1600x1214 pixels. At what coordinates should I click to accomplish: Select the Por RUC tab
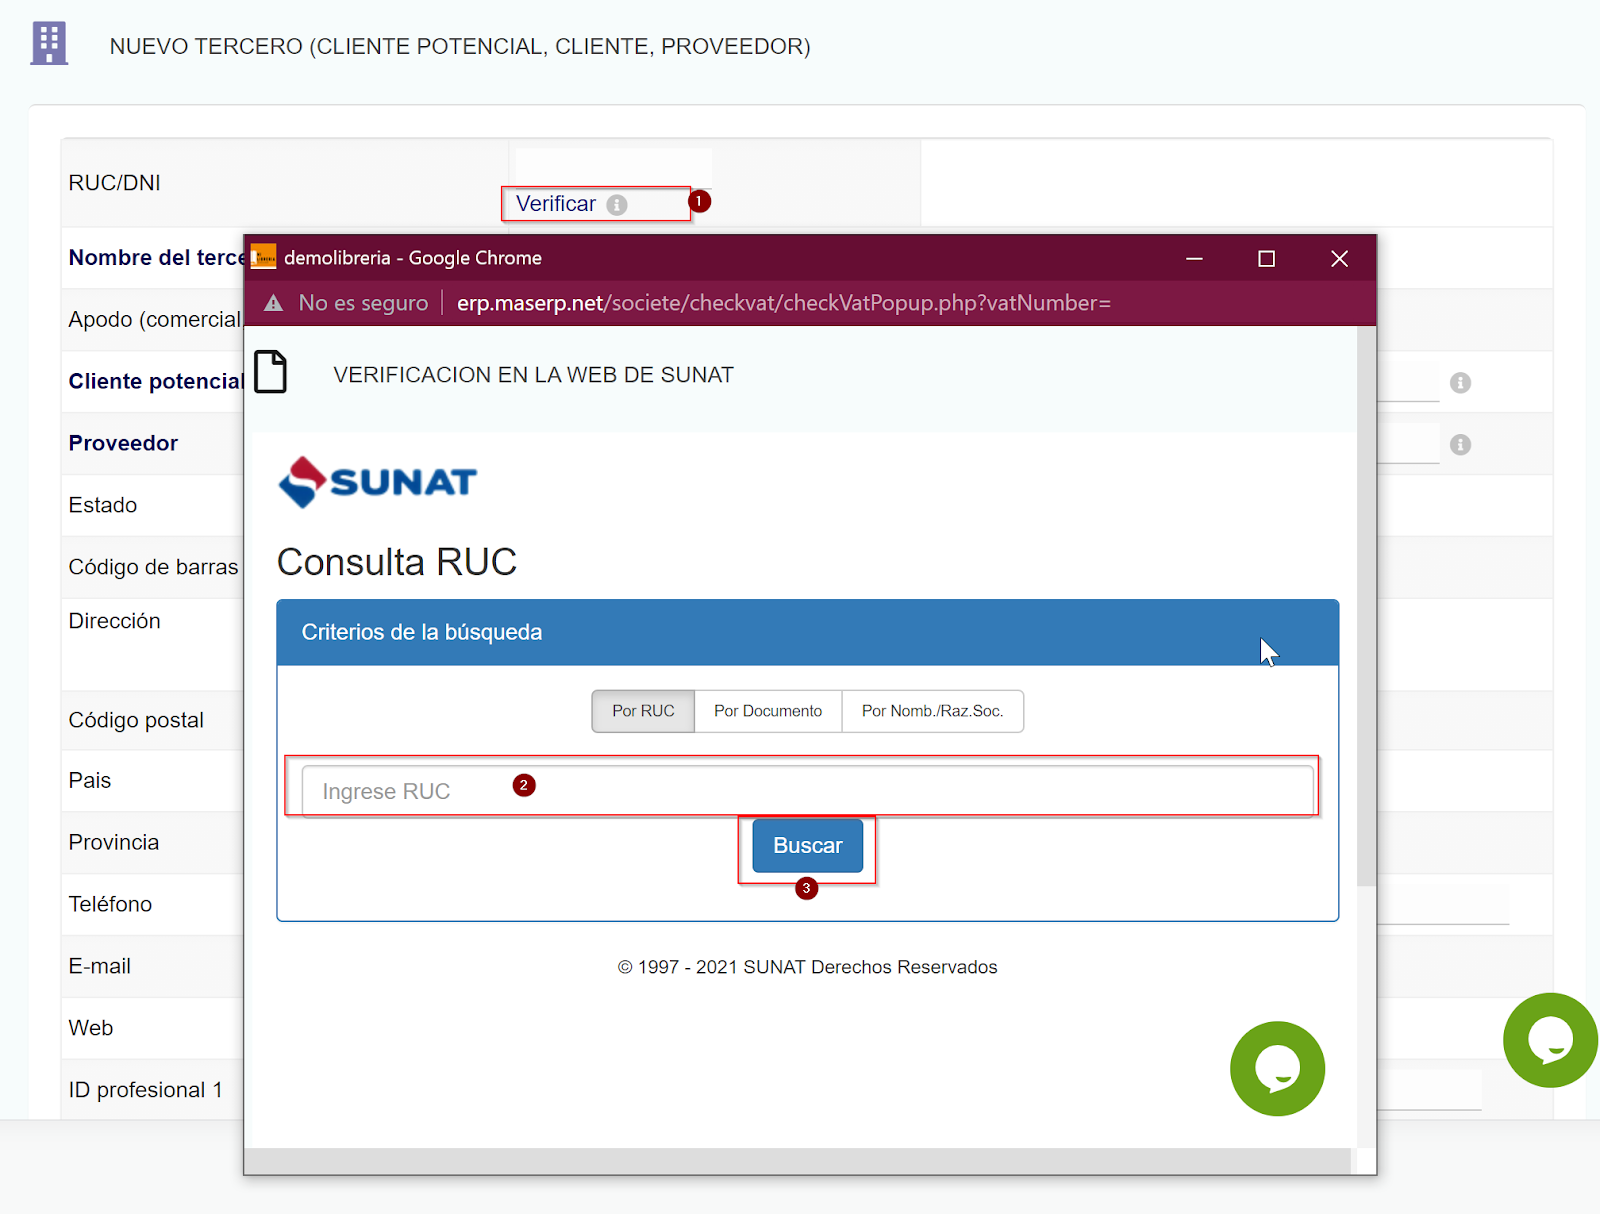click(643, 711)
